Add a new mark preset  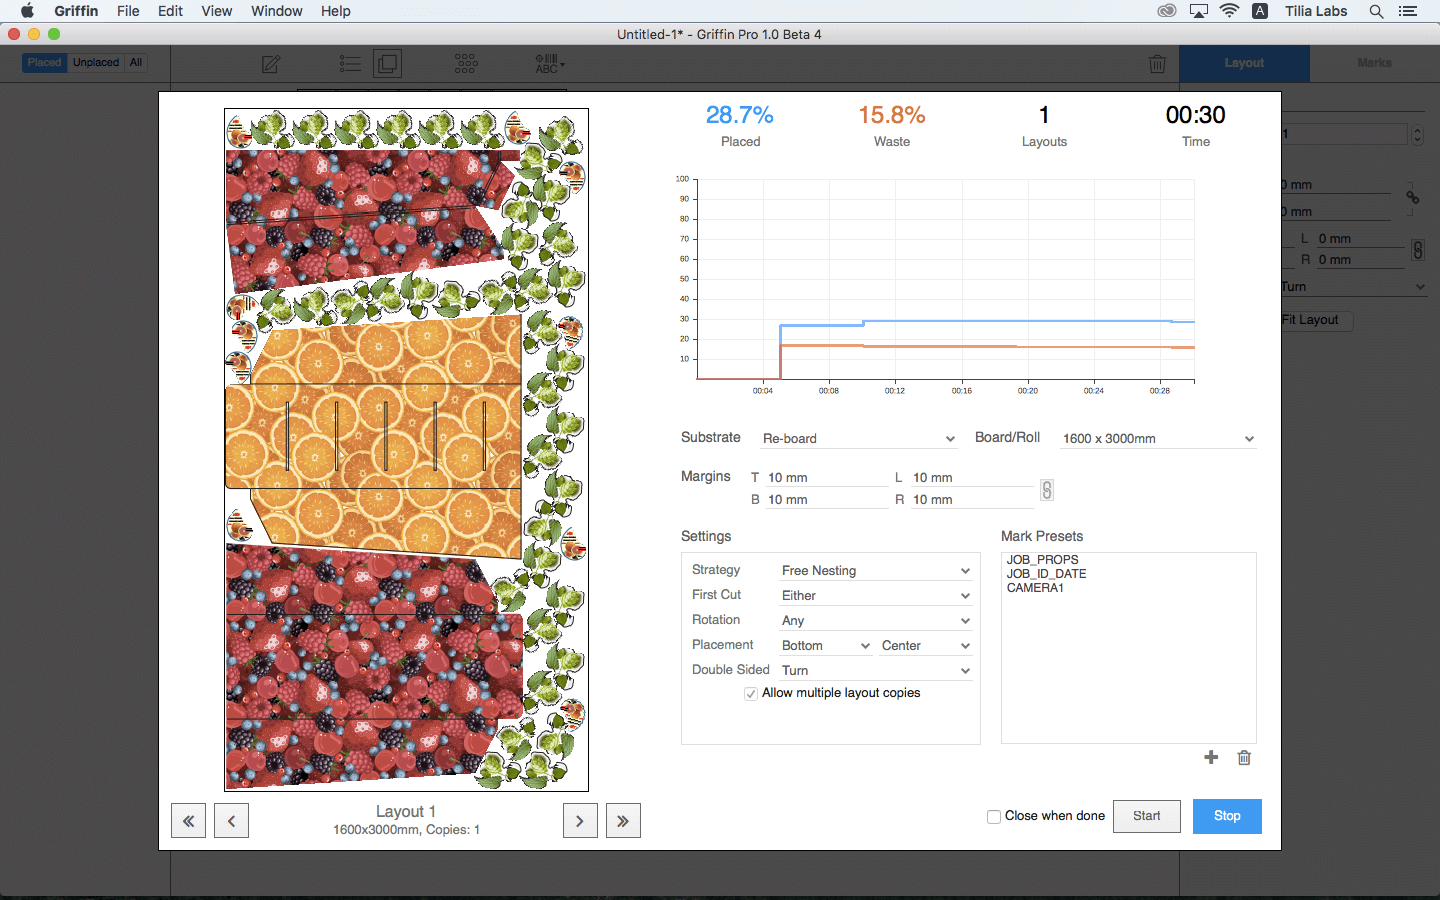click(1211, 758)
